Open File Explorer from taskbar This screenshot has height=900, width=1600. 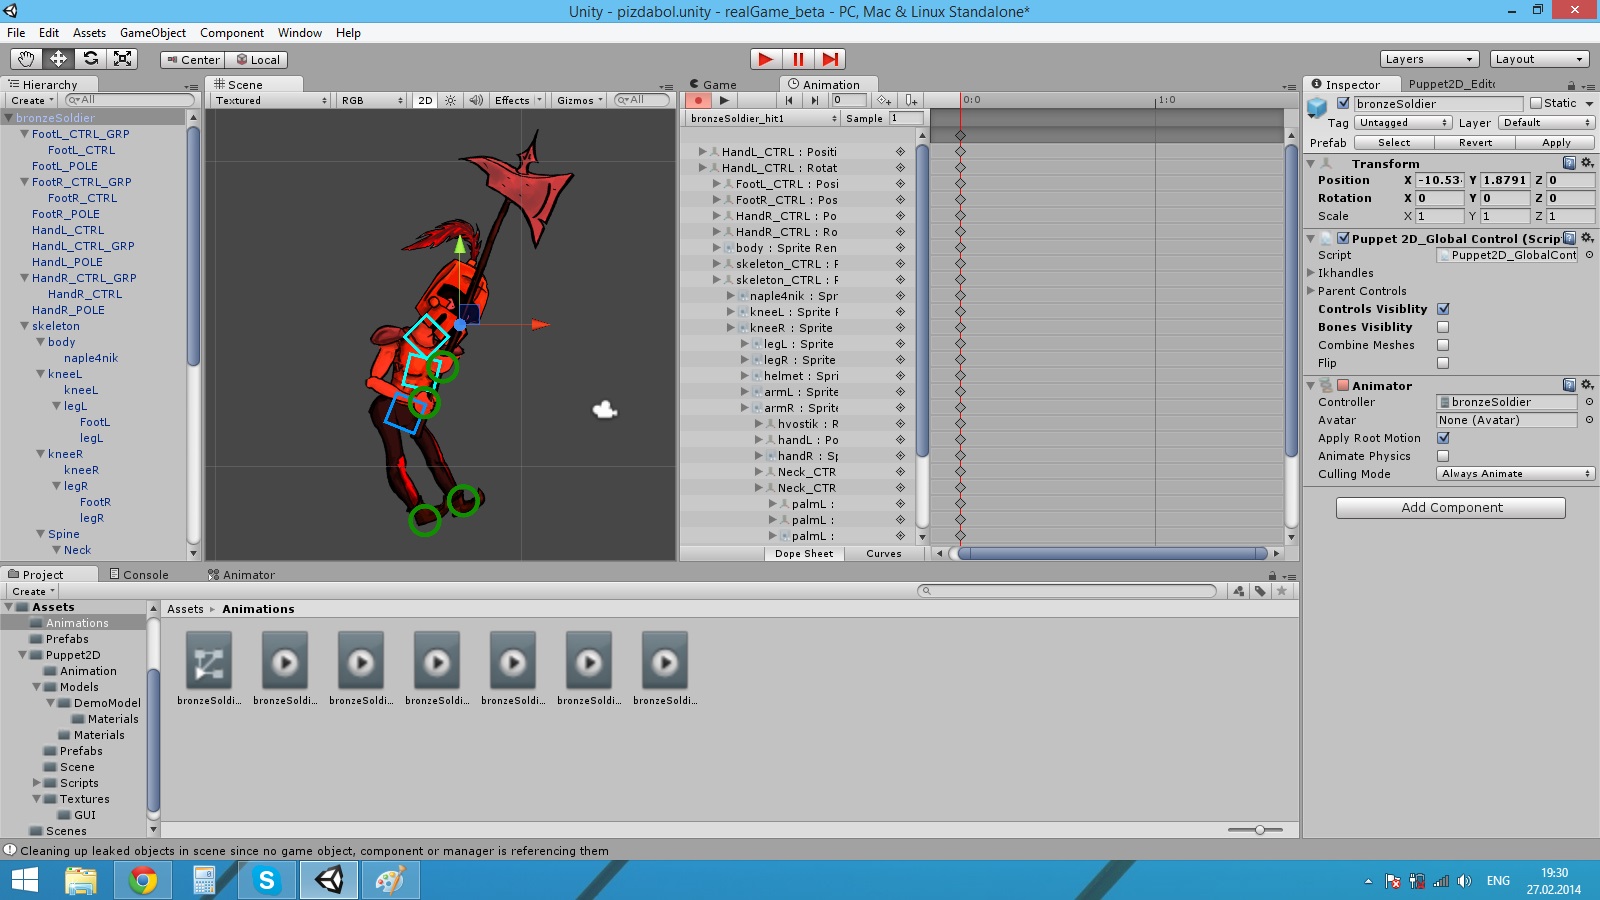(x=81, y=880)
